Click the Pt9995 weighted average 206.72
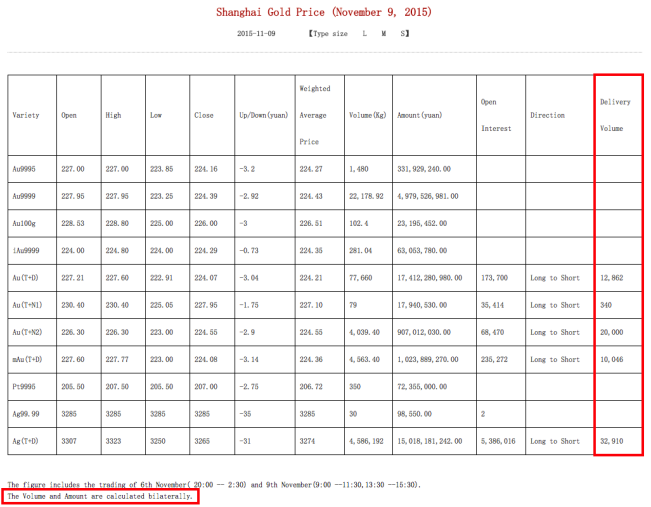Image resolution: width=651 pixels, height=507 pixels. pos(311,387)
